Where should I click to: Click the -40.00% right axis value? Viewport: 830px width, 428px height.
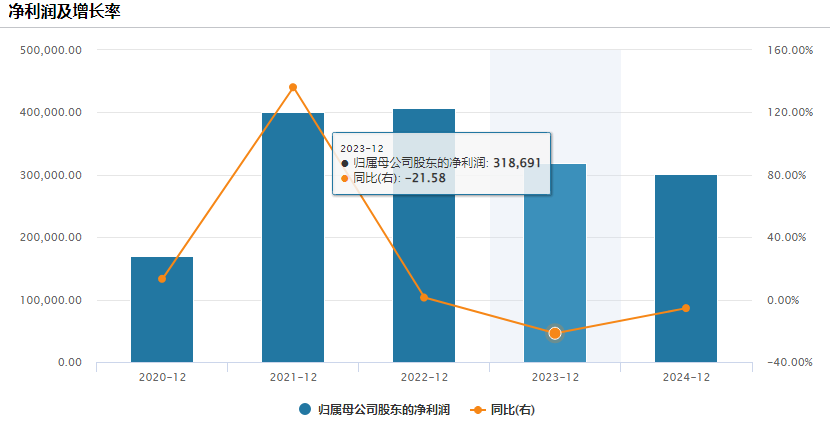point(789,362)
